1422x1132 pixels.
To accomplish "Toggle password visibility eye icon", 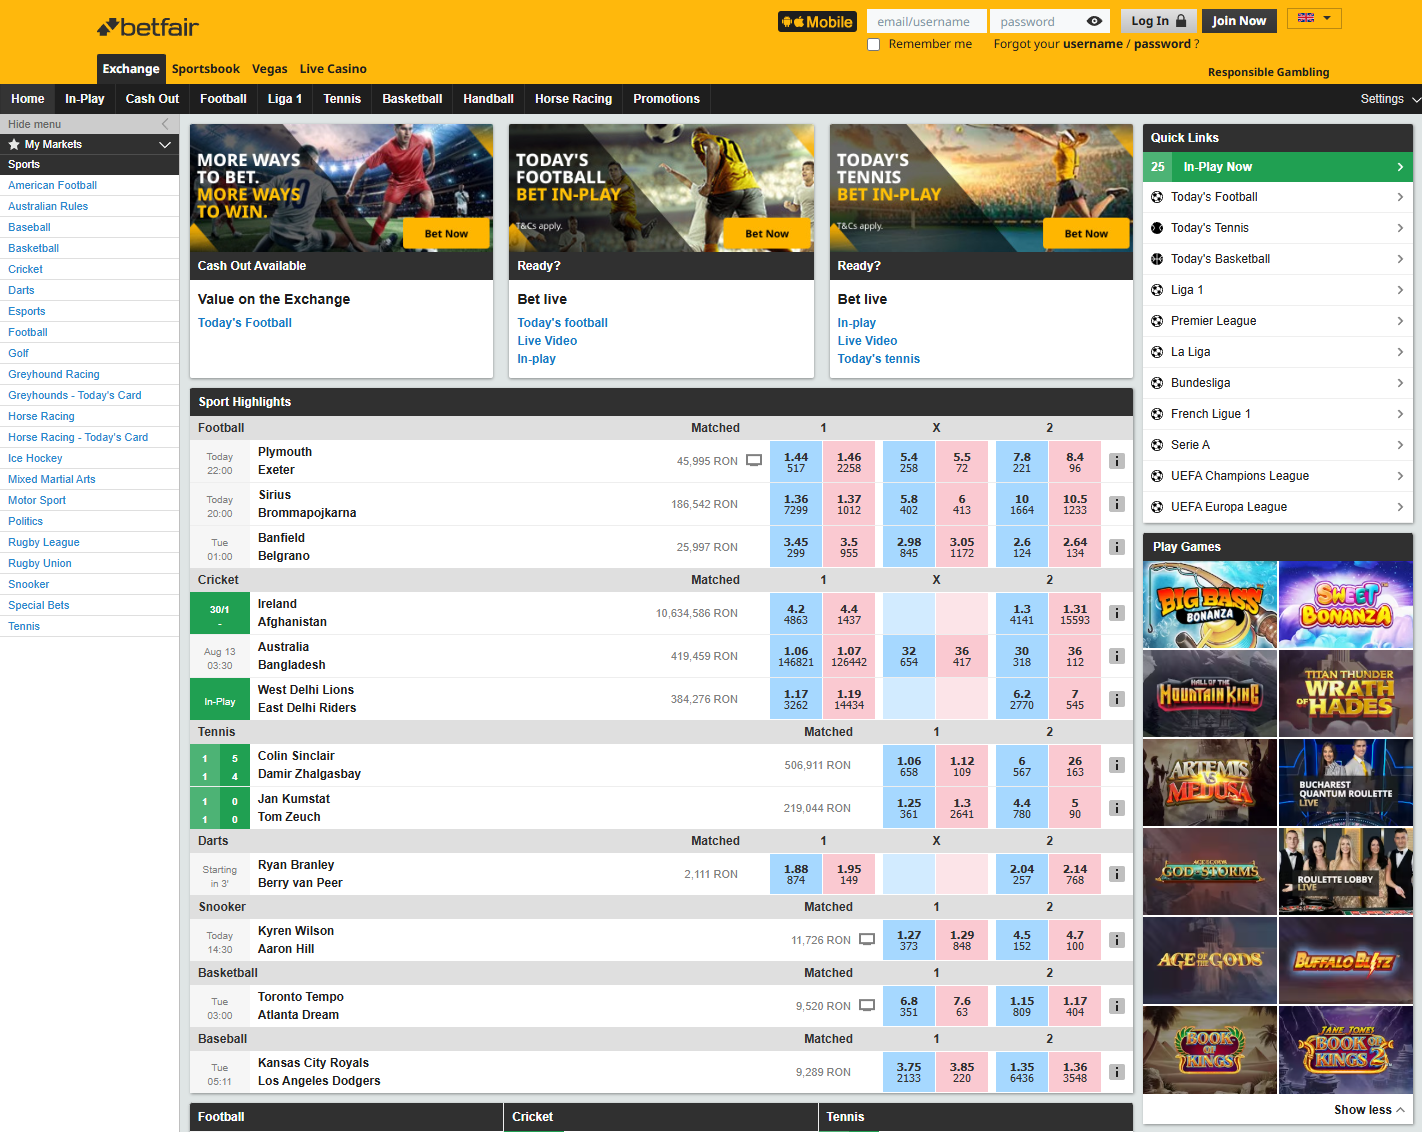I will point(1094,21).
